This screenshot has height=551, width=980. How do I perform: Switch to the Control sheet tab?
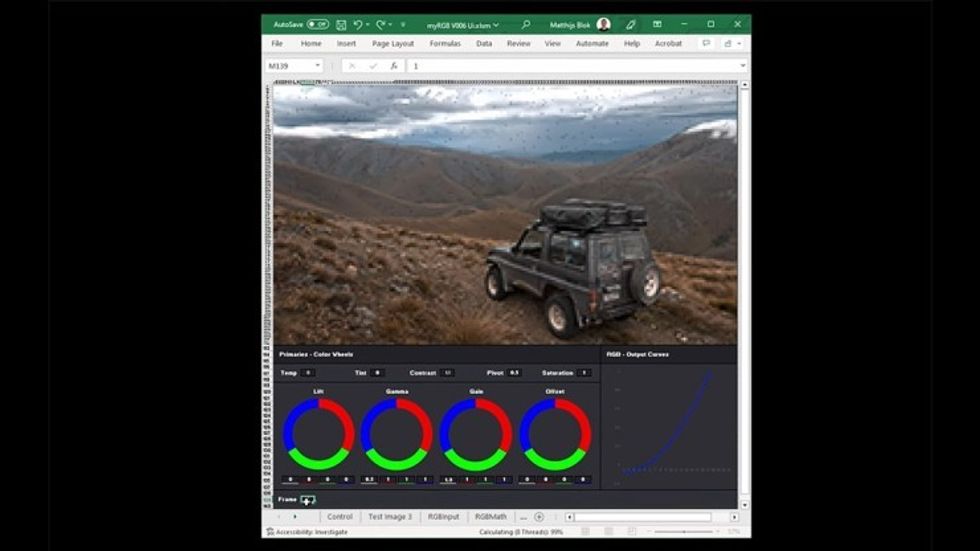tap(339, 517)
